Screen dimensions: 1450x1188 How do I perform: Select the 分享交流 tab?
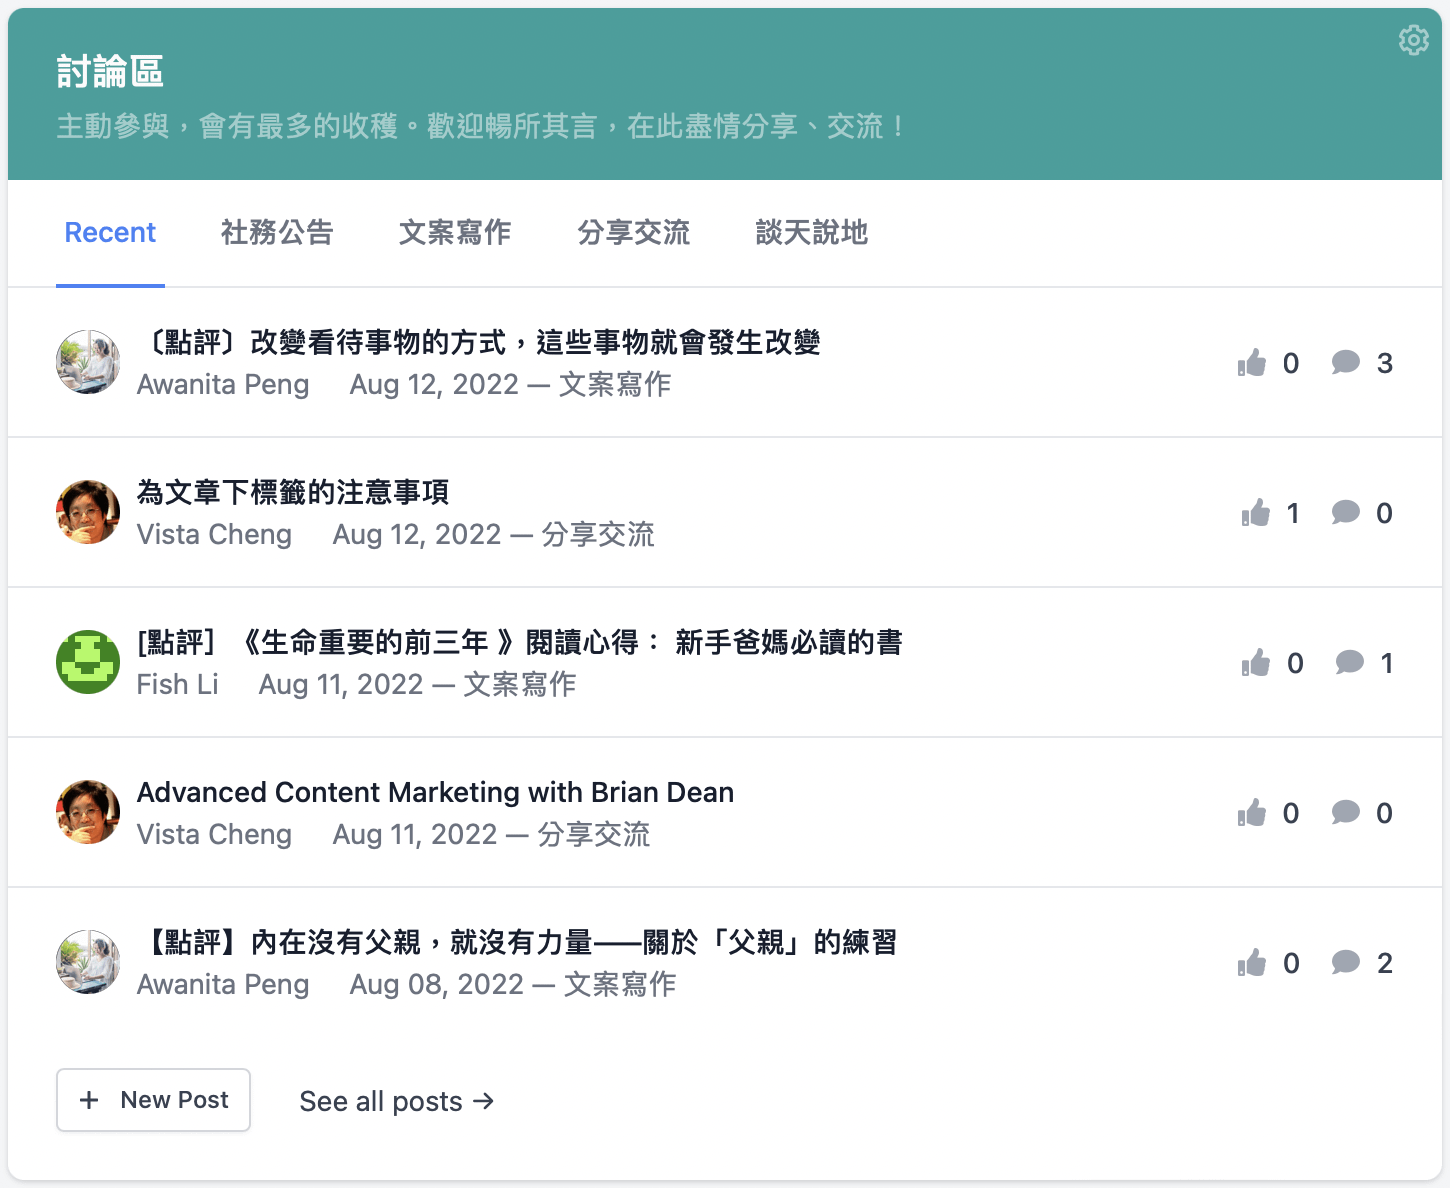point(633,233)
